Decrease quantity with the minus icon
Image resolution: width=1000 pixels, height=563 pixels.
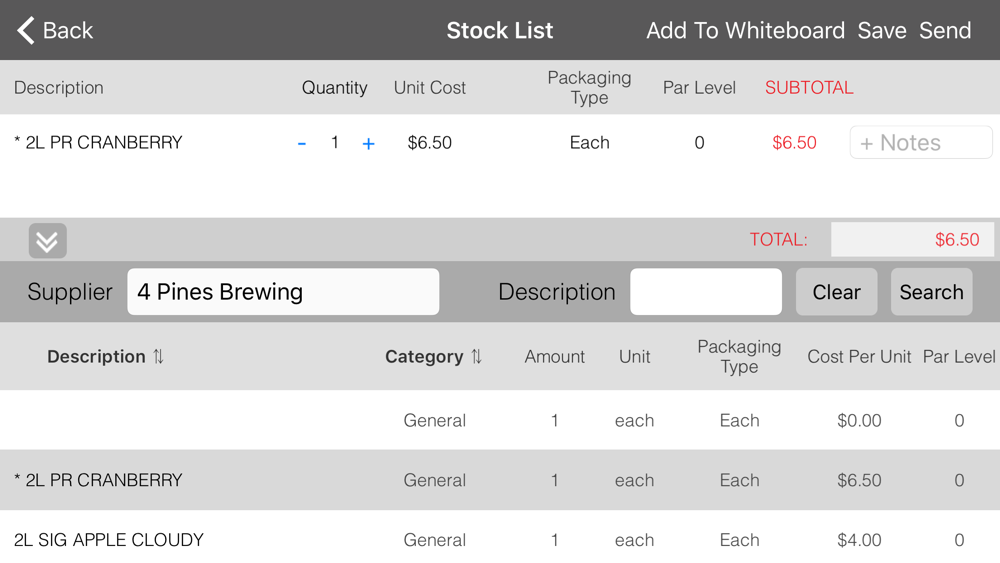point(302,144)
